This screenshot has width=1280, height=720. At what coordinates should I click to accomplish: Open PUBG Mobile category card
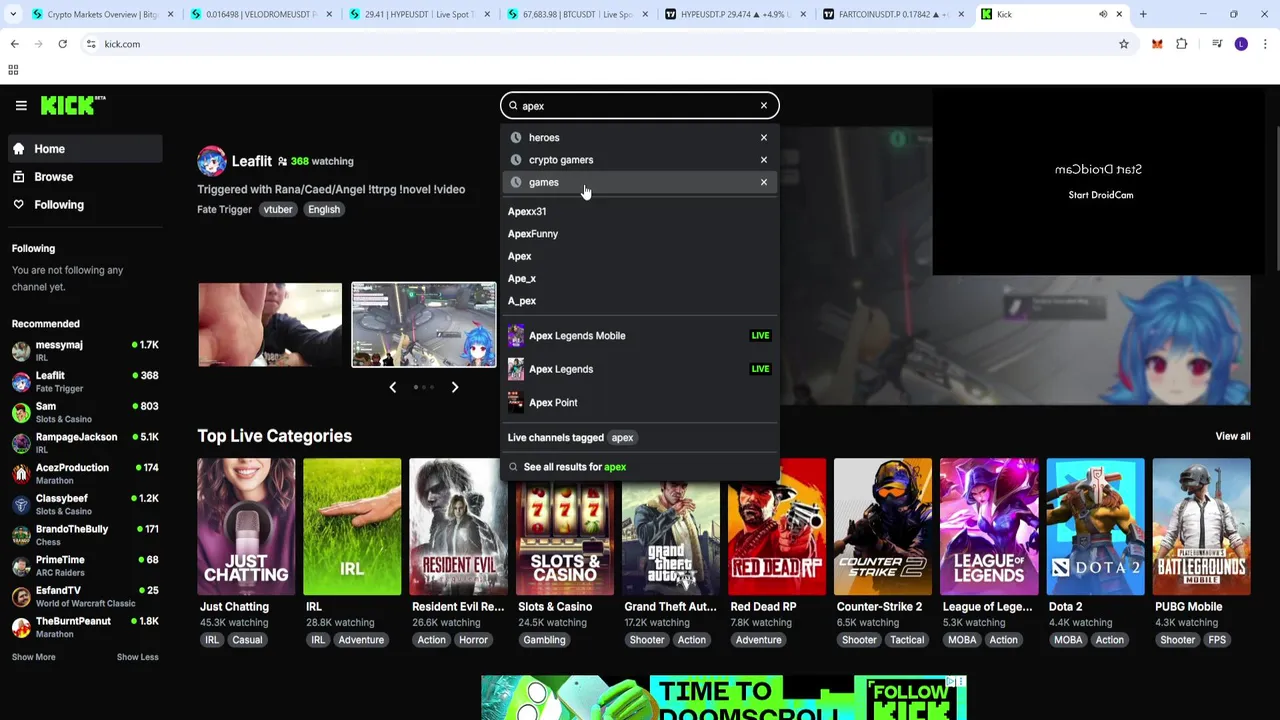pyautogui.click(x=1201, y=527)
